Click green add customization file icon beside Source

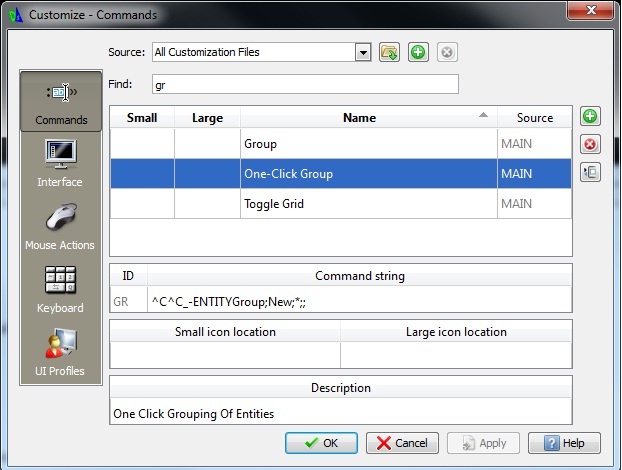pos(418,52)
